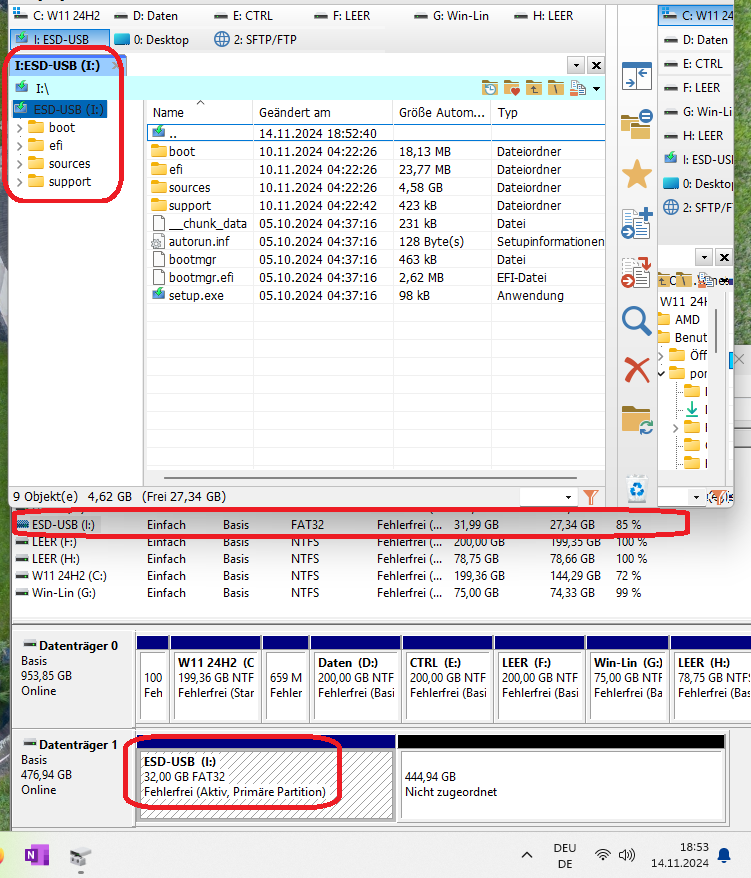The image size is (751, 878).
Task: Select the setup.exe file
Action: tap(376, 296)
